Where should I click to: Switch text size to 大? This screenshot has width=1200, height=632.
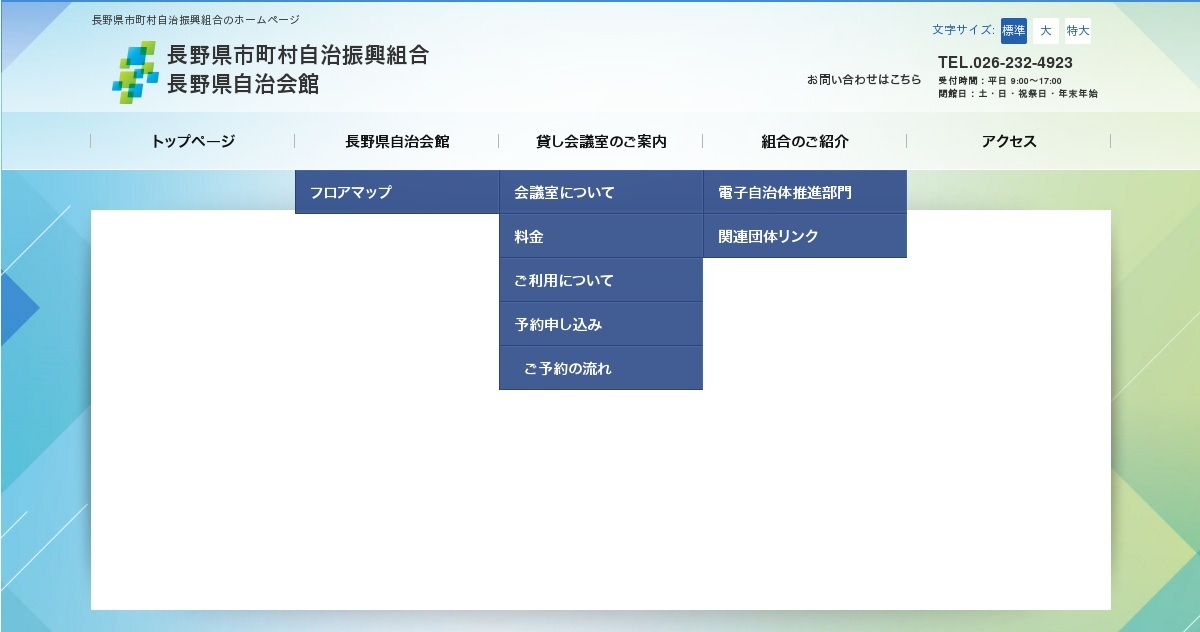click(1045, 31)
